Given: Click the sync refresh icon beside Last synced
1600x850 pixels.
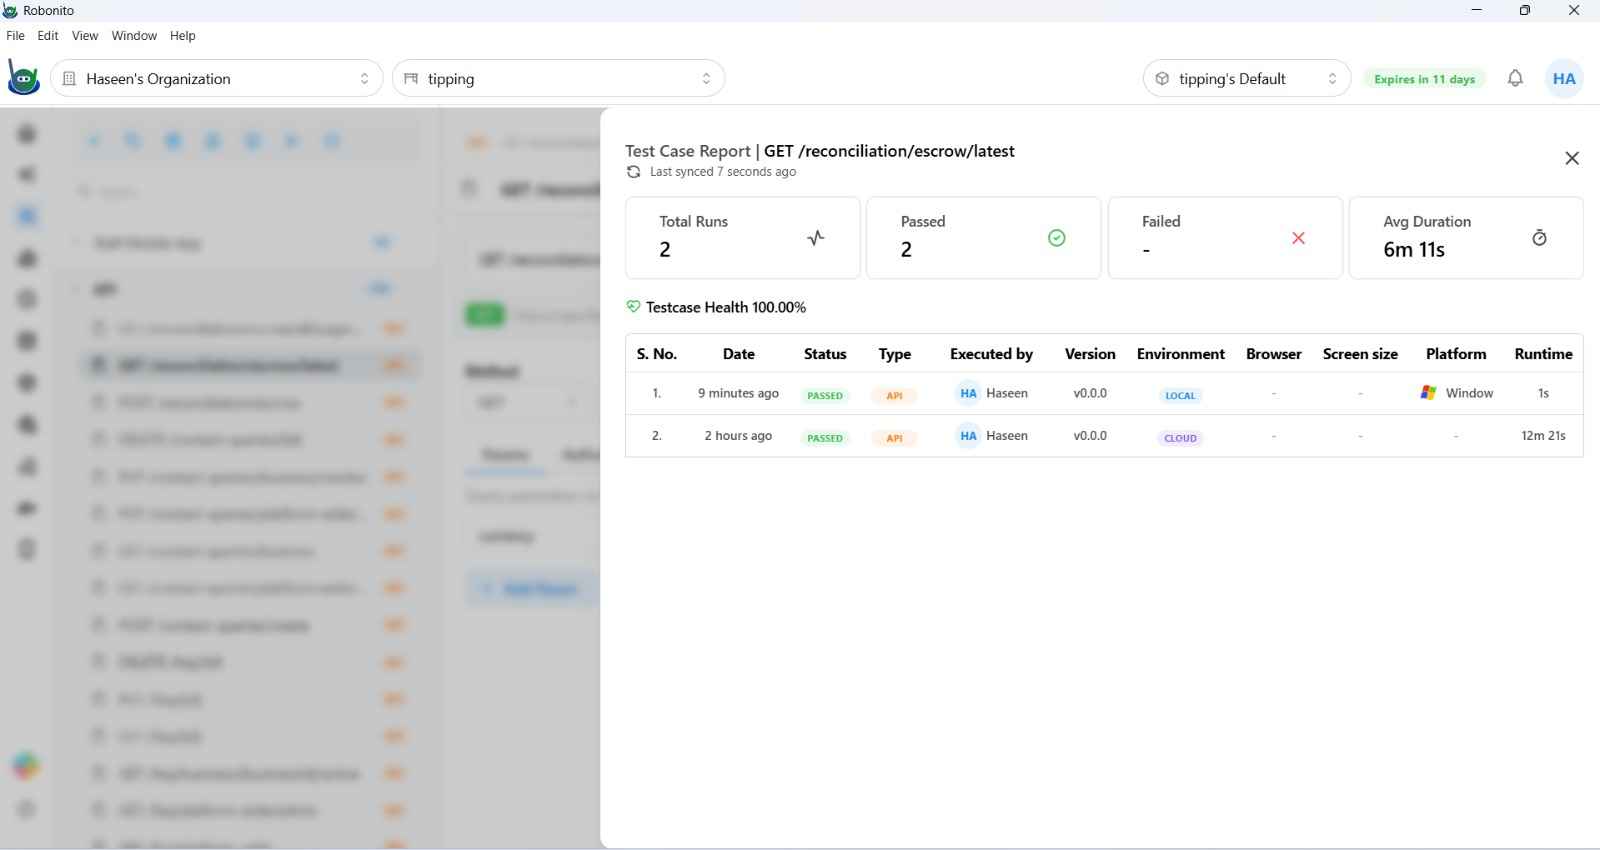Looking at the screenshot, I should (633, 172).
